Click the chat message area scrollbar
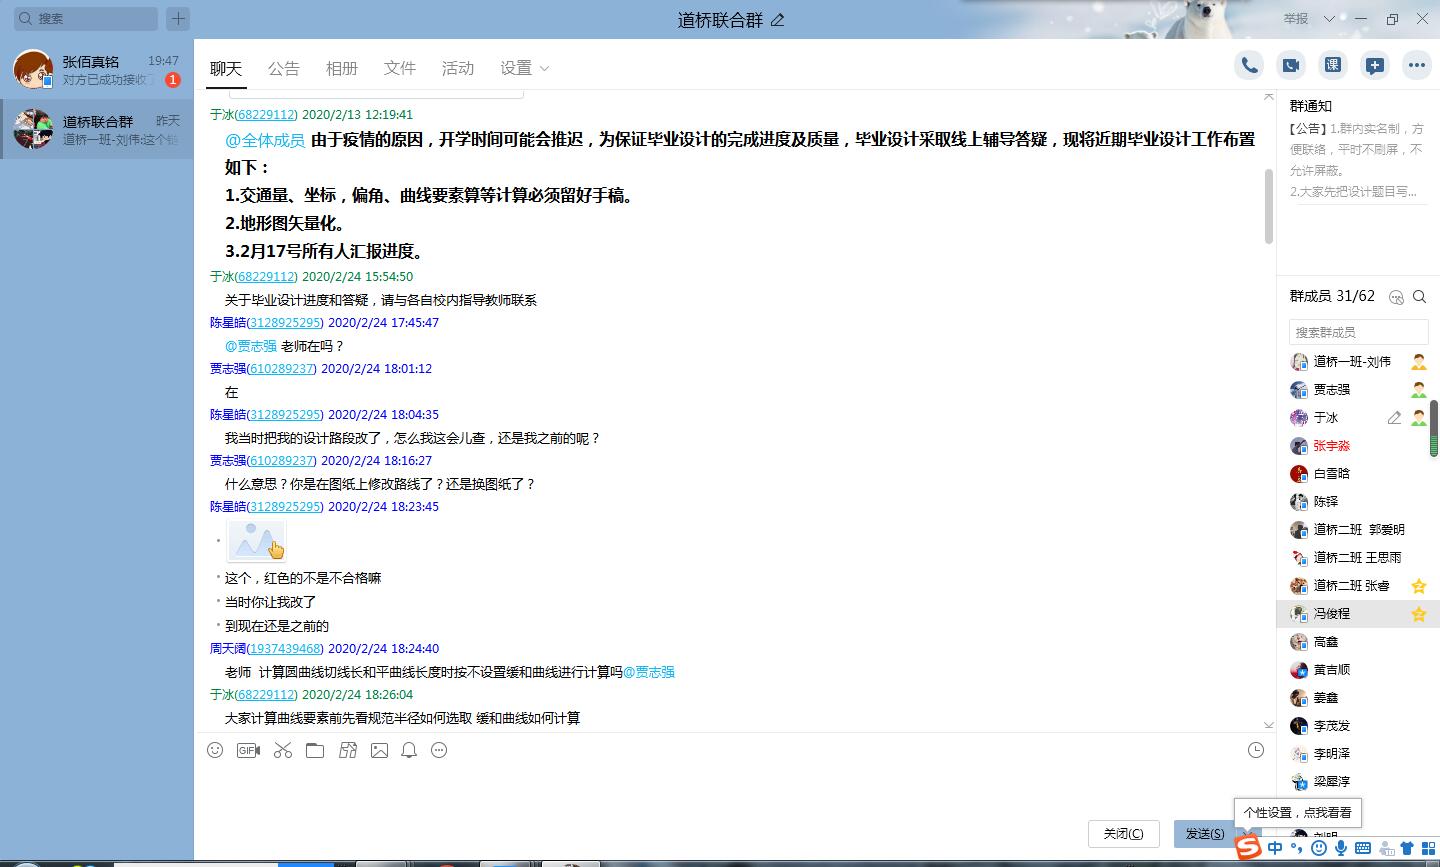Viewport: 1440px width, 867px height. point(1269,205)
